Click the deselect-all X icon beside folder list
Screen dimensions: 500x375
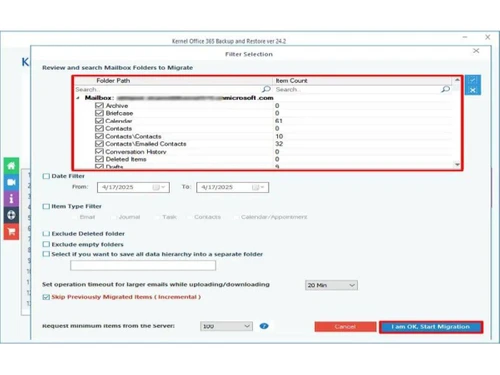tap(473, 90)
